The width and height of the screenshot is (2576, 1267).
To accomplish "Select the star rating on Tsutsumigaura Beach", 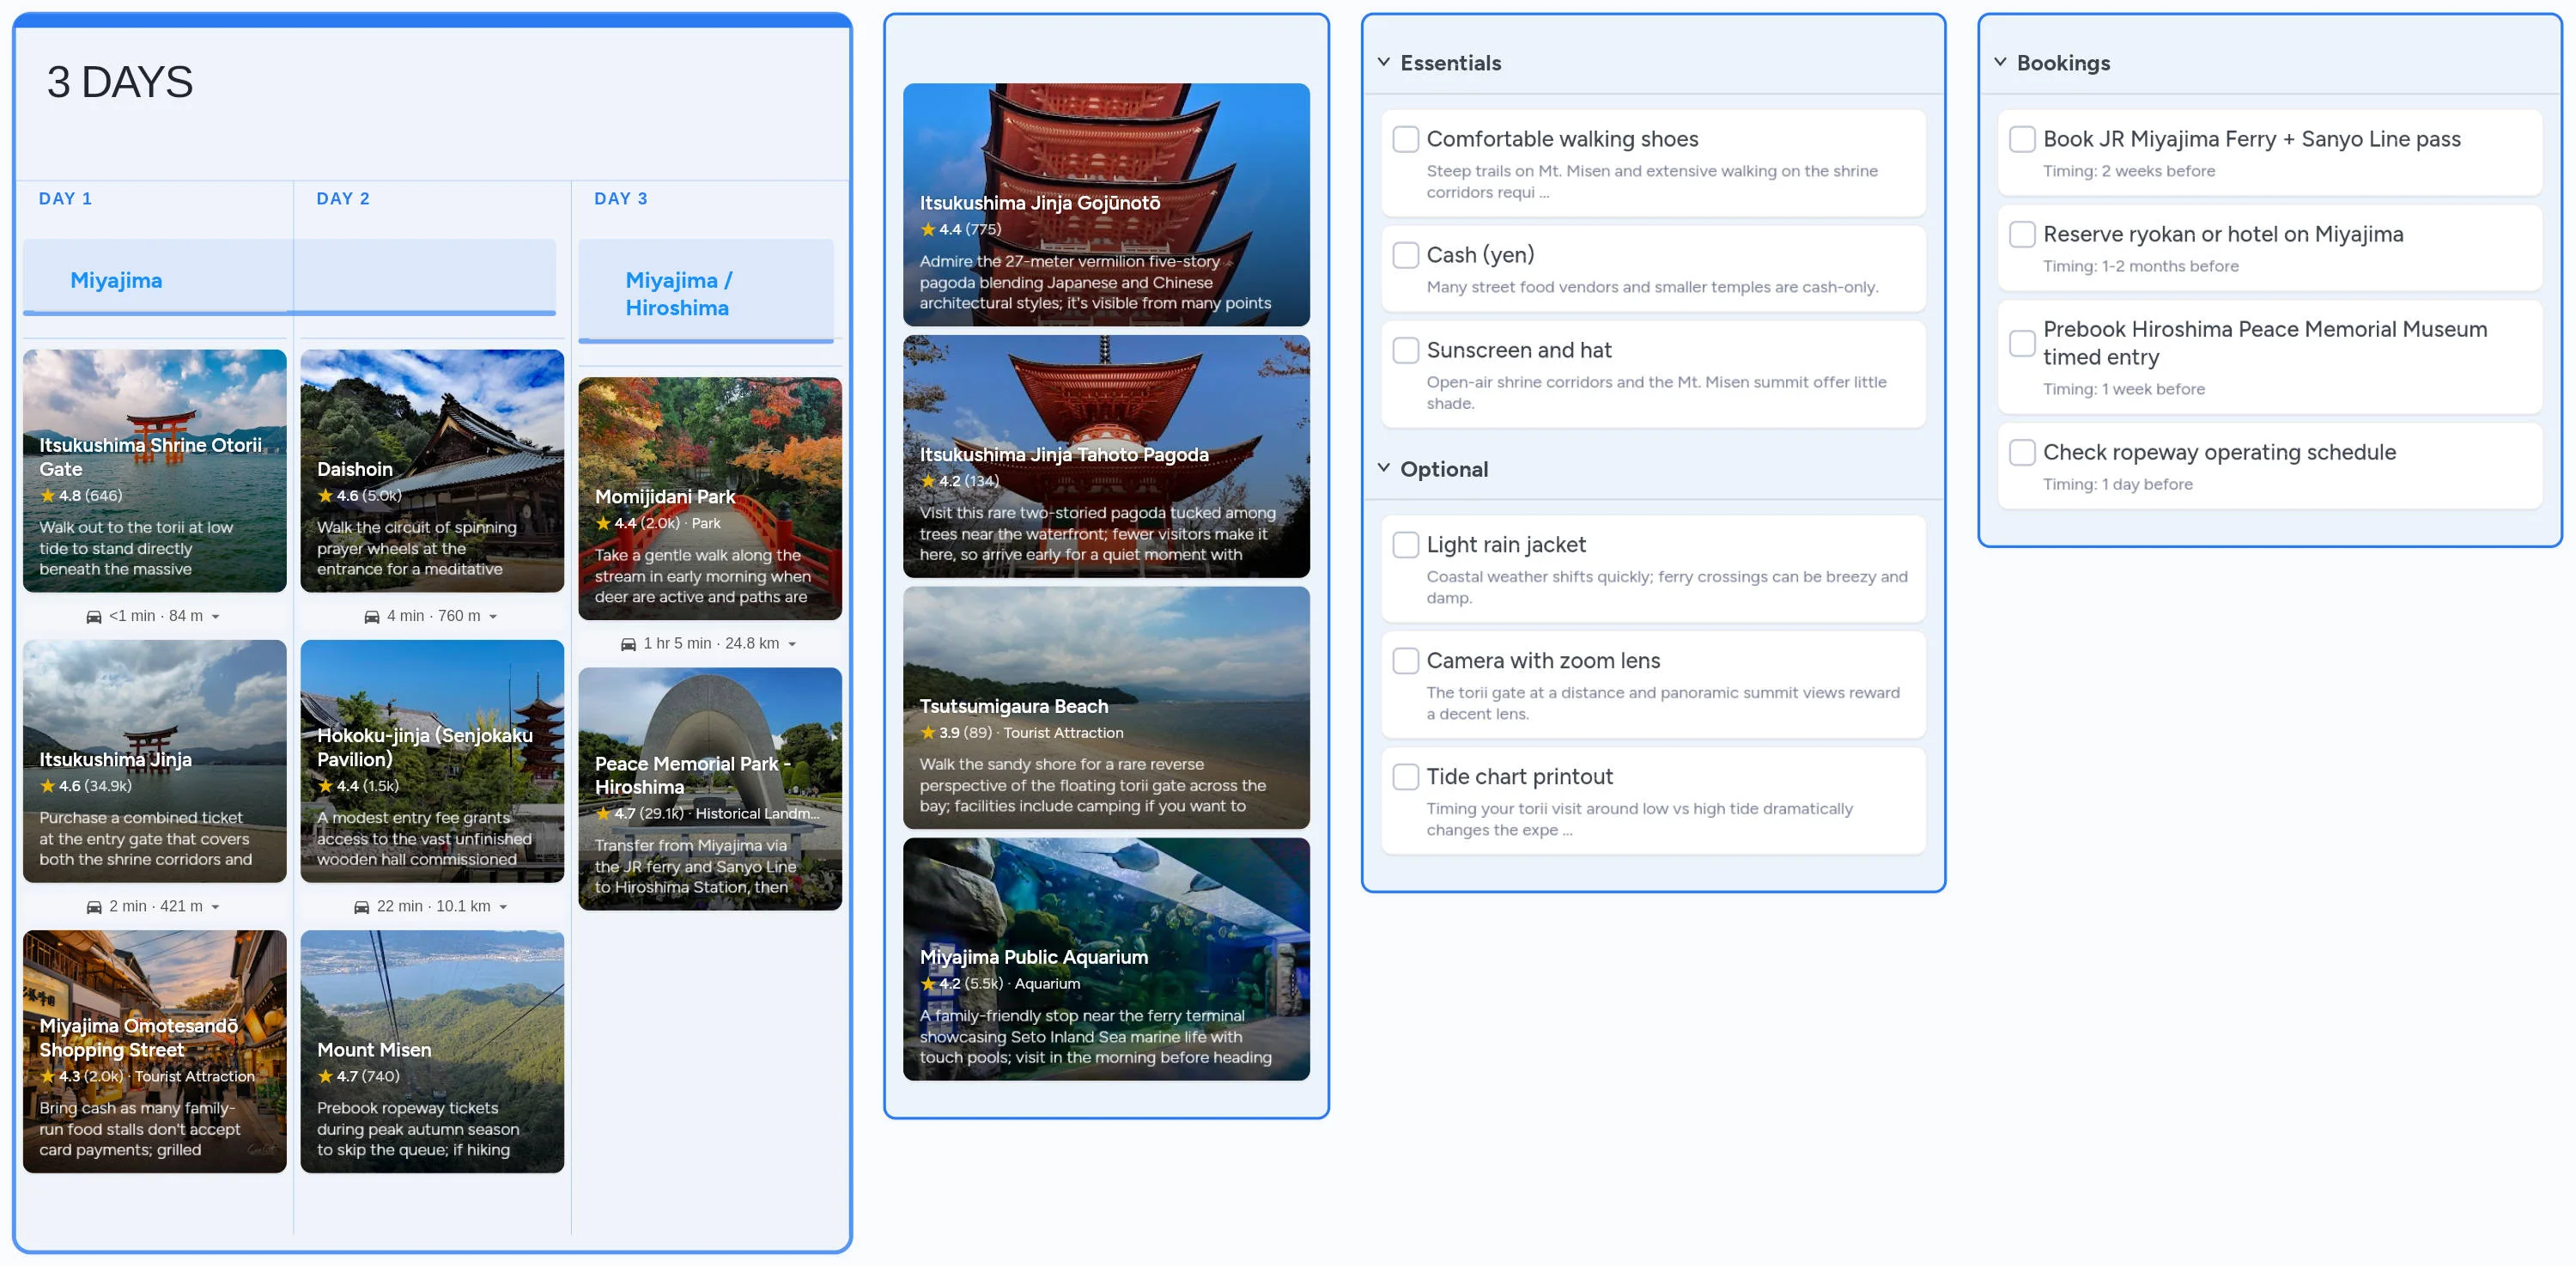I will [927, 733].
